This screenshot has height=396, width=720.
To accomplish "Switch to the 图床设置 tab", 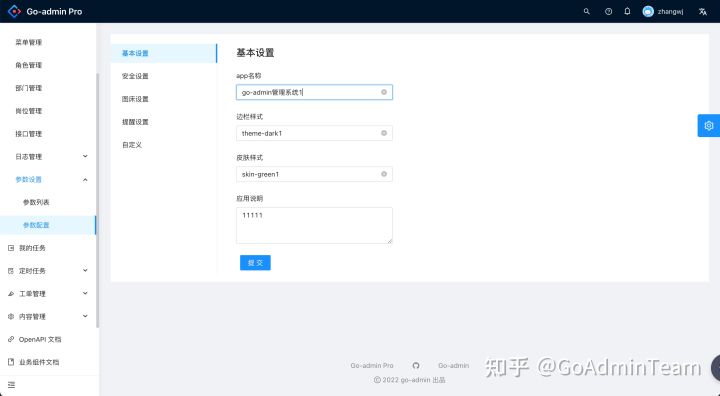I will tap(163, 99).
